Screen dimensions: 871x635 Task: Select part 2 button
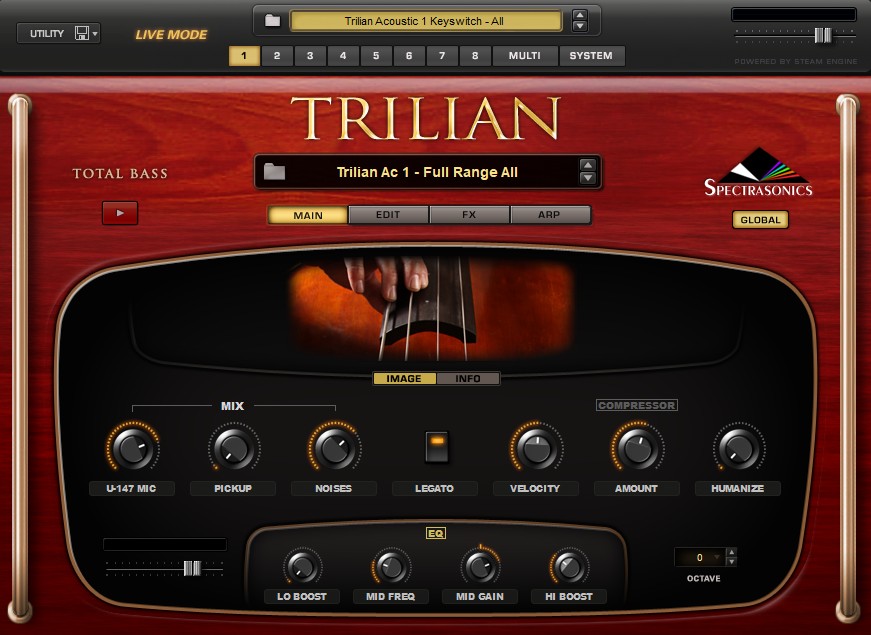point(277,56)
